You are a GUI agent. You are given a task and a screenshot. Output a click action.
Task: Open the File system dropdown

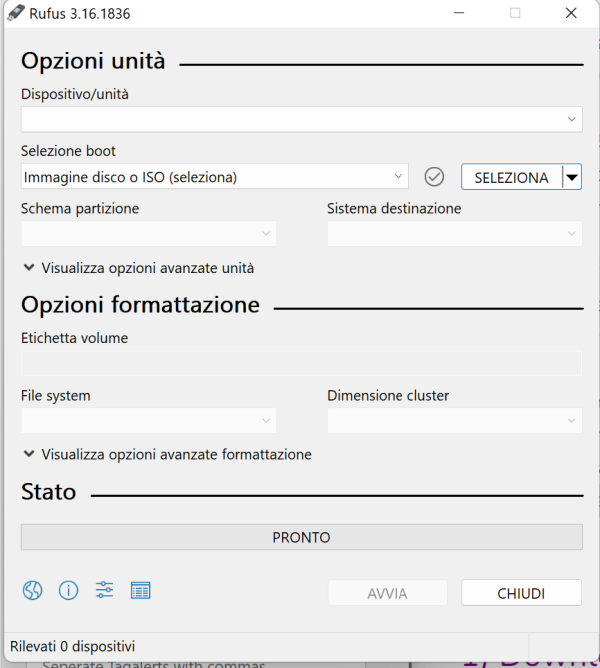(x=148, y=421)
